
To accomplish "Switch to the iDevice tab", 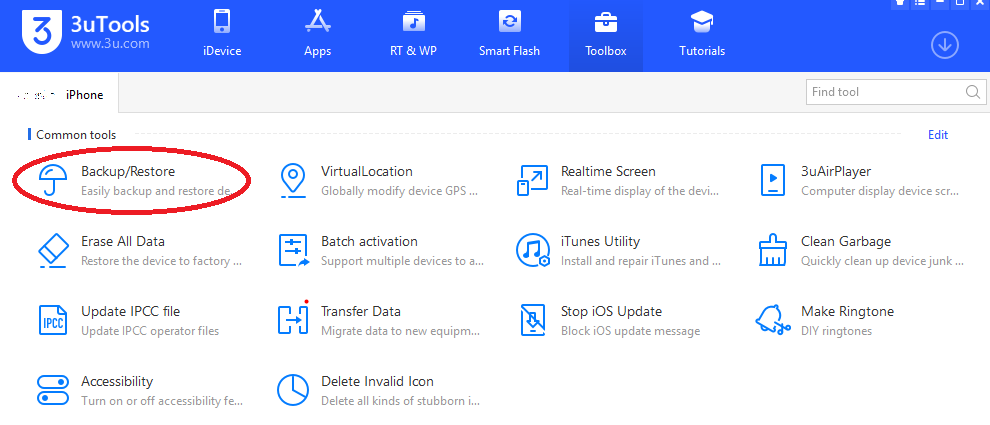I will [222, 35].
